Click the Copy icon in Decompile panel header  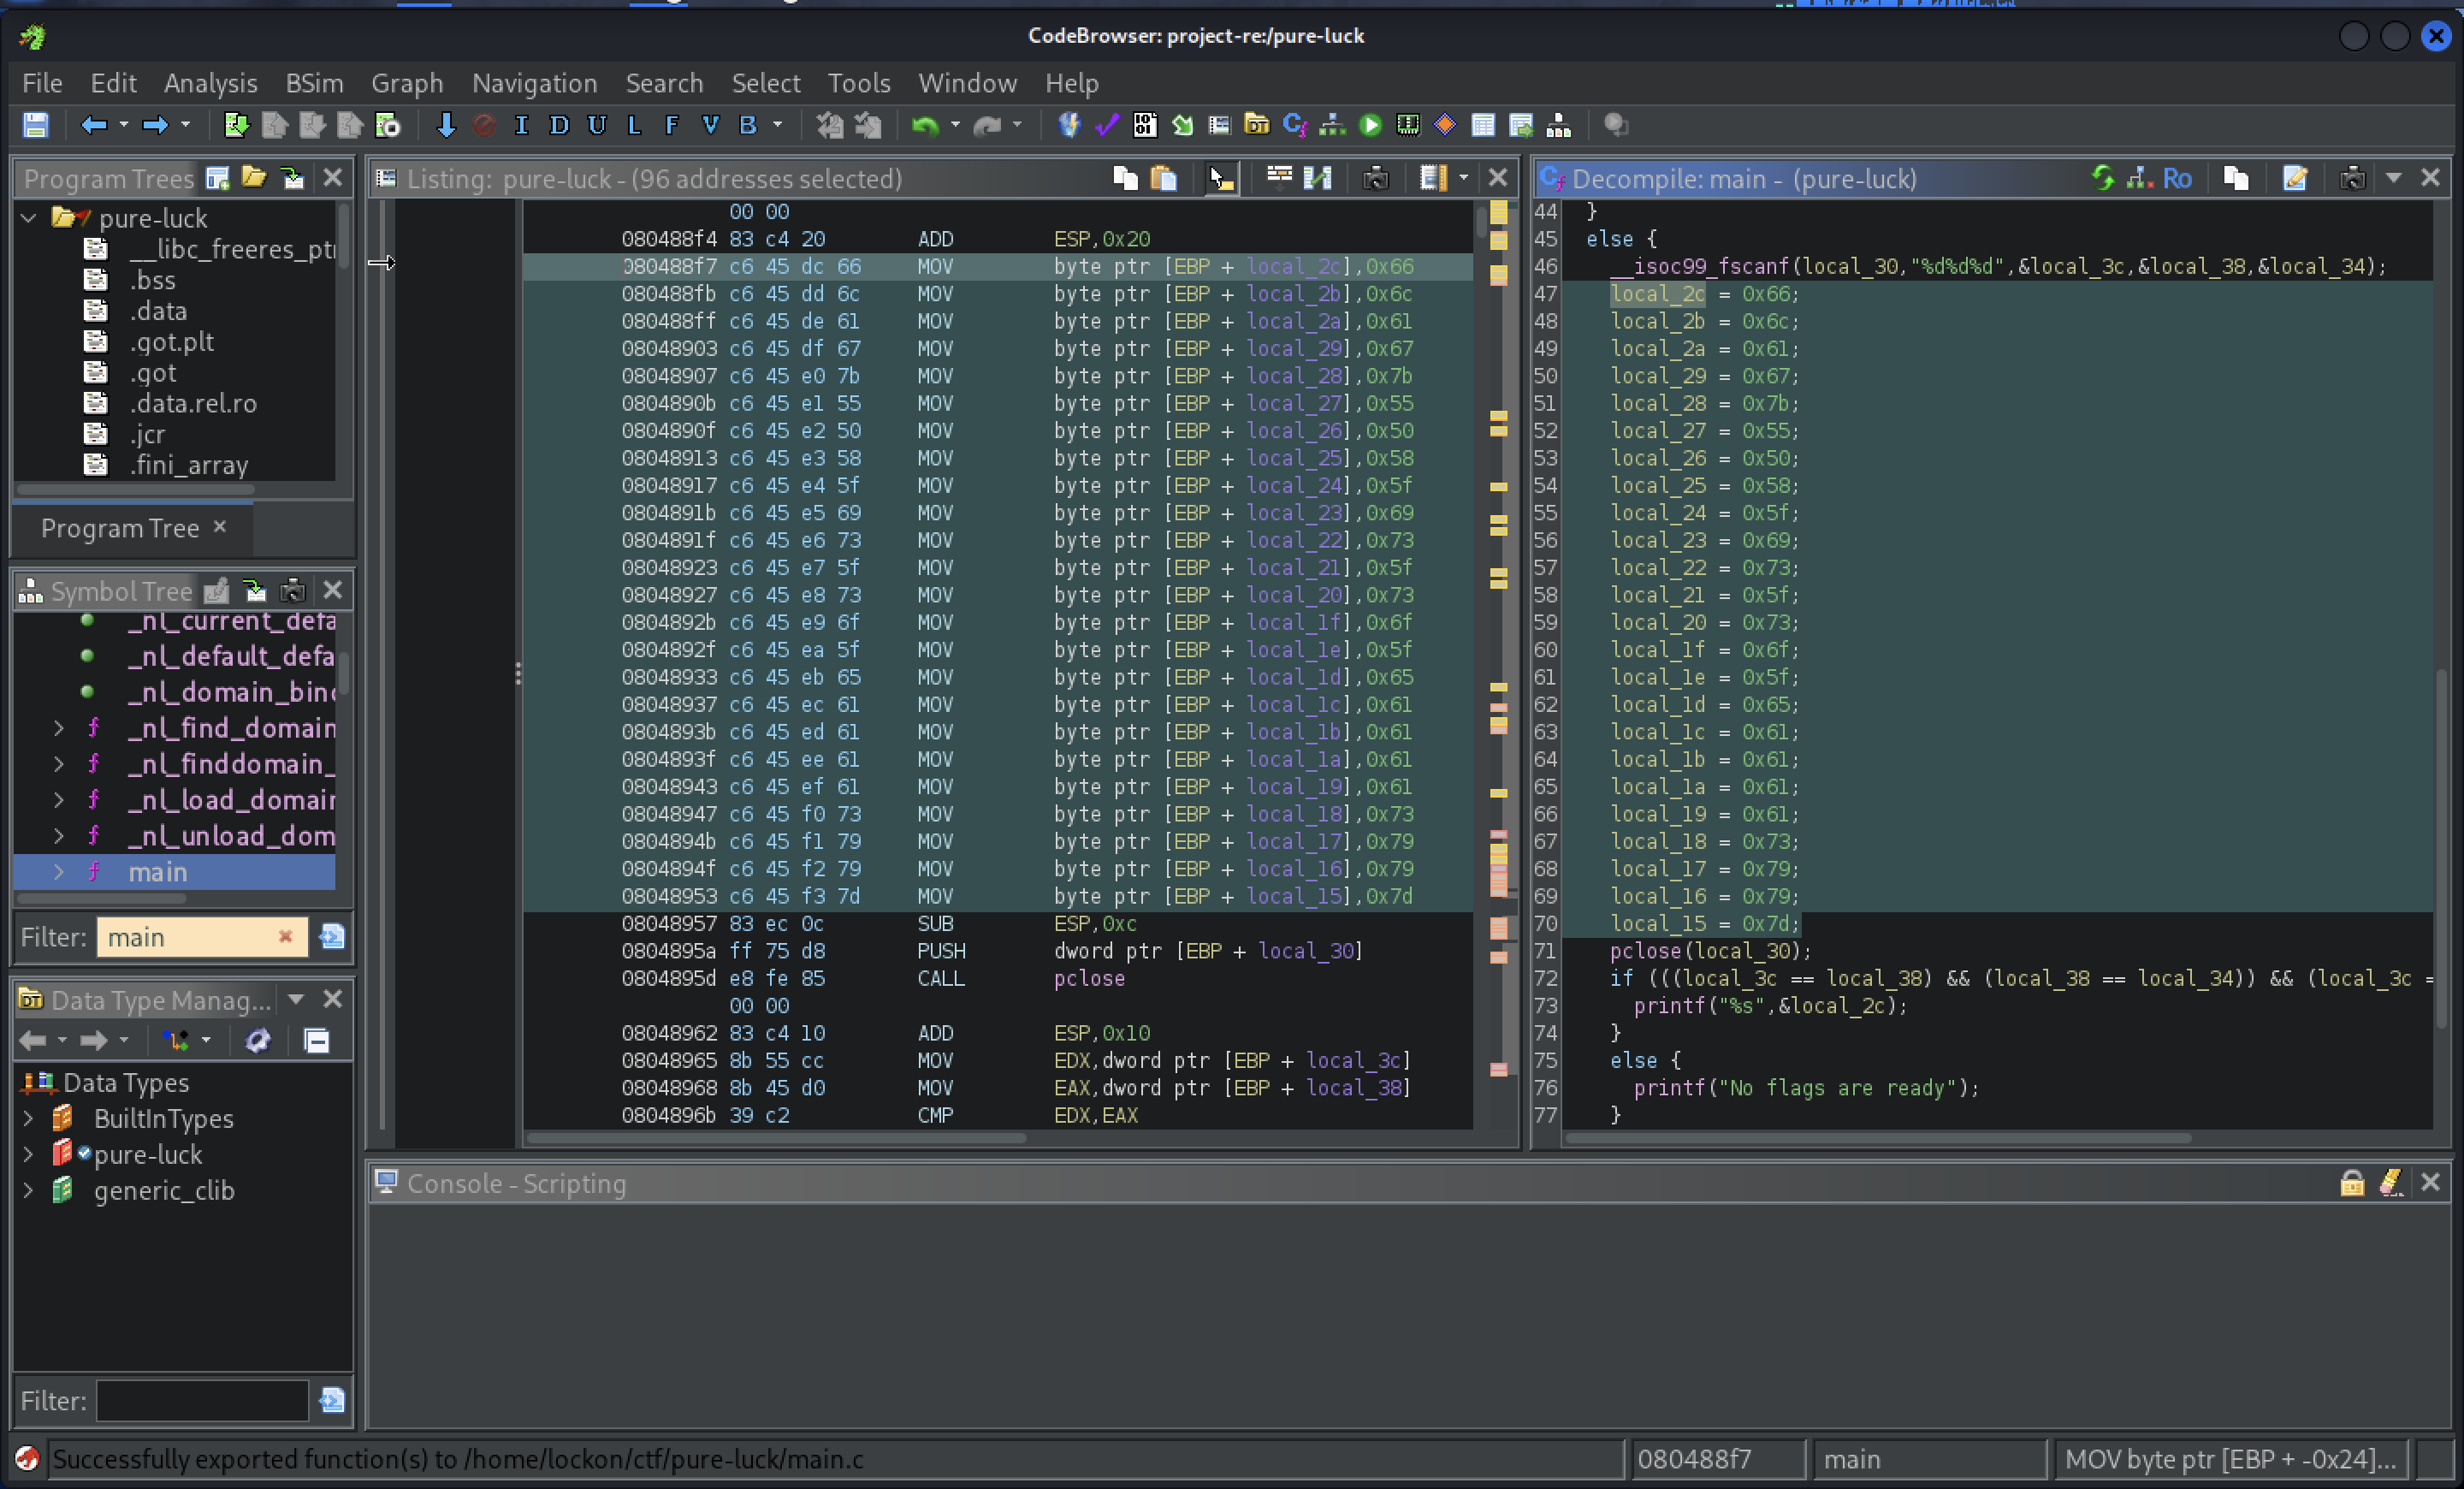click(2236, 178)
